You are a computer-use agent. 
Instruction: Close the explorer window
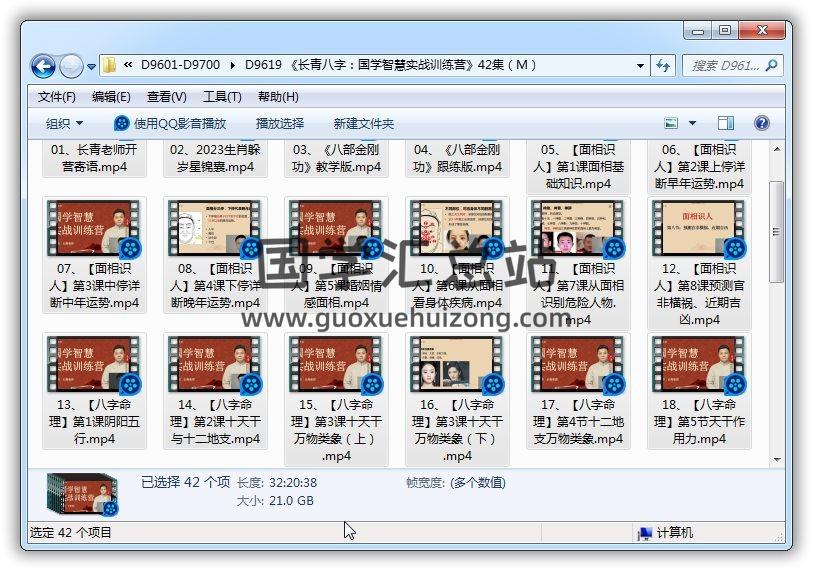click(x=762, y=31)
